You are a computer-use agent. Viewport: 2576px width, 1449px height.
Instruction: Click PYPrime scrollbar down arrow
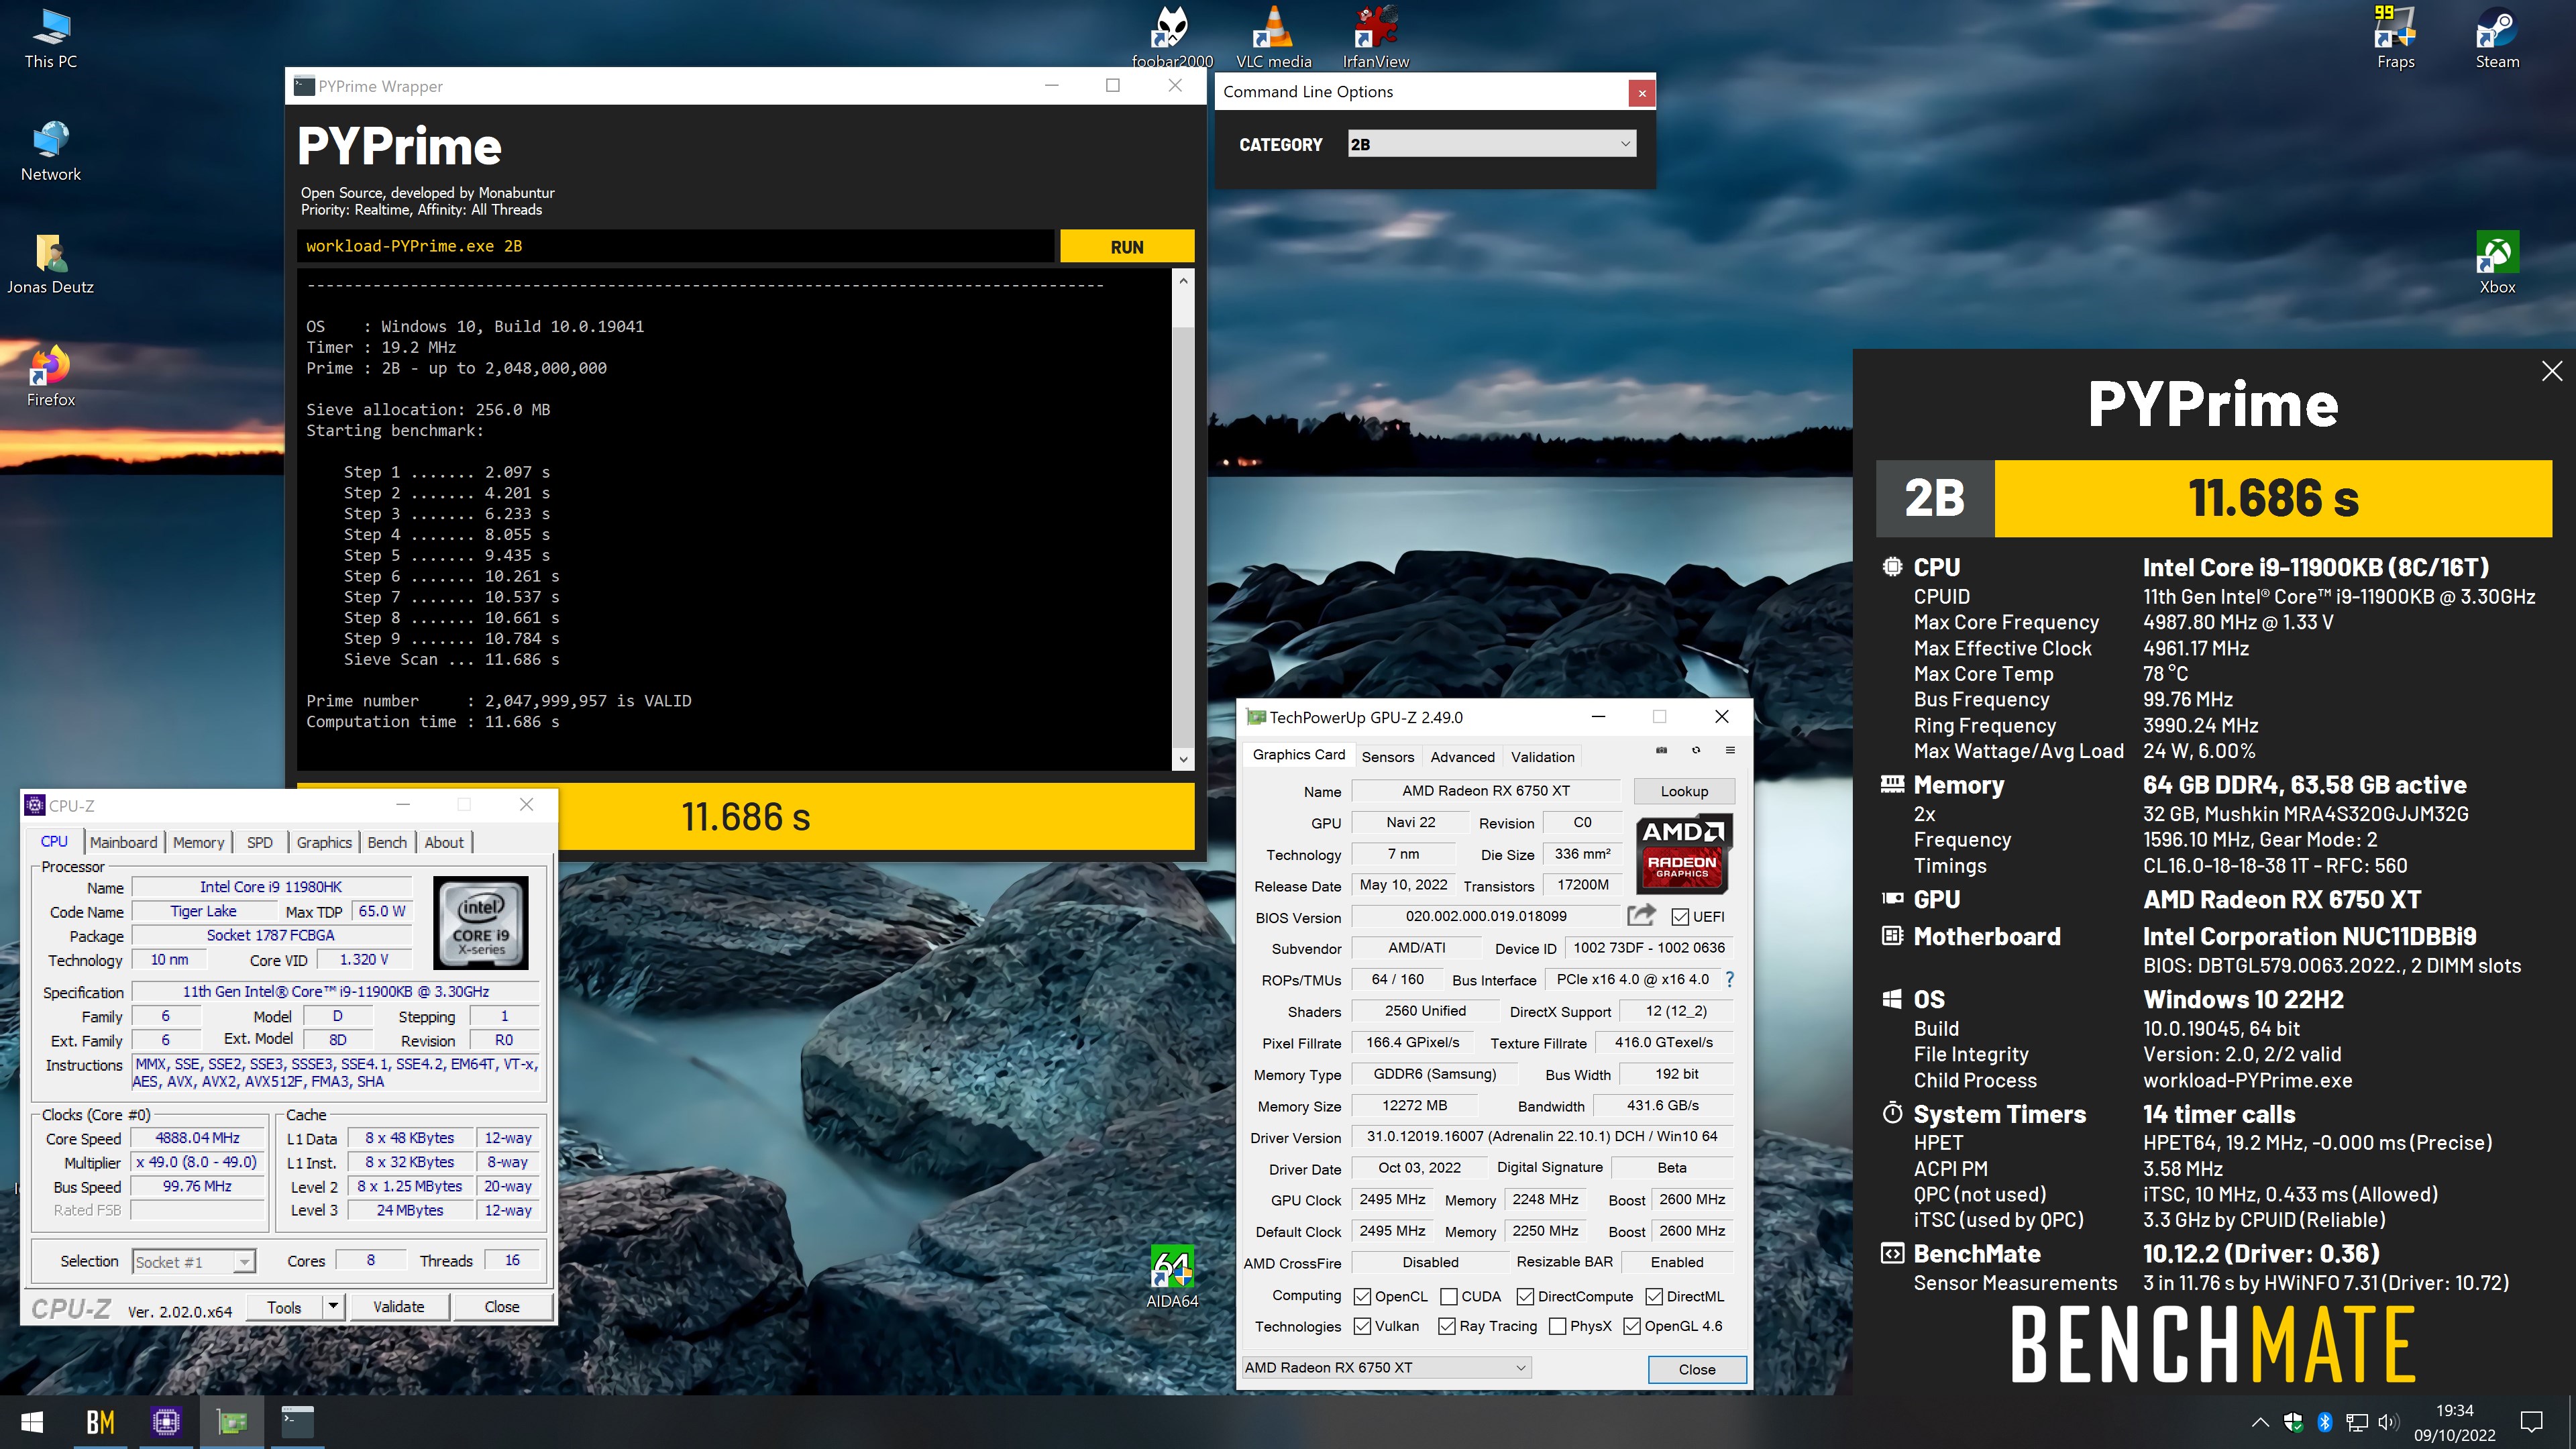pyautogui.click(x=1183, y=759)
